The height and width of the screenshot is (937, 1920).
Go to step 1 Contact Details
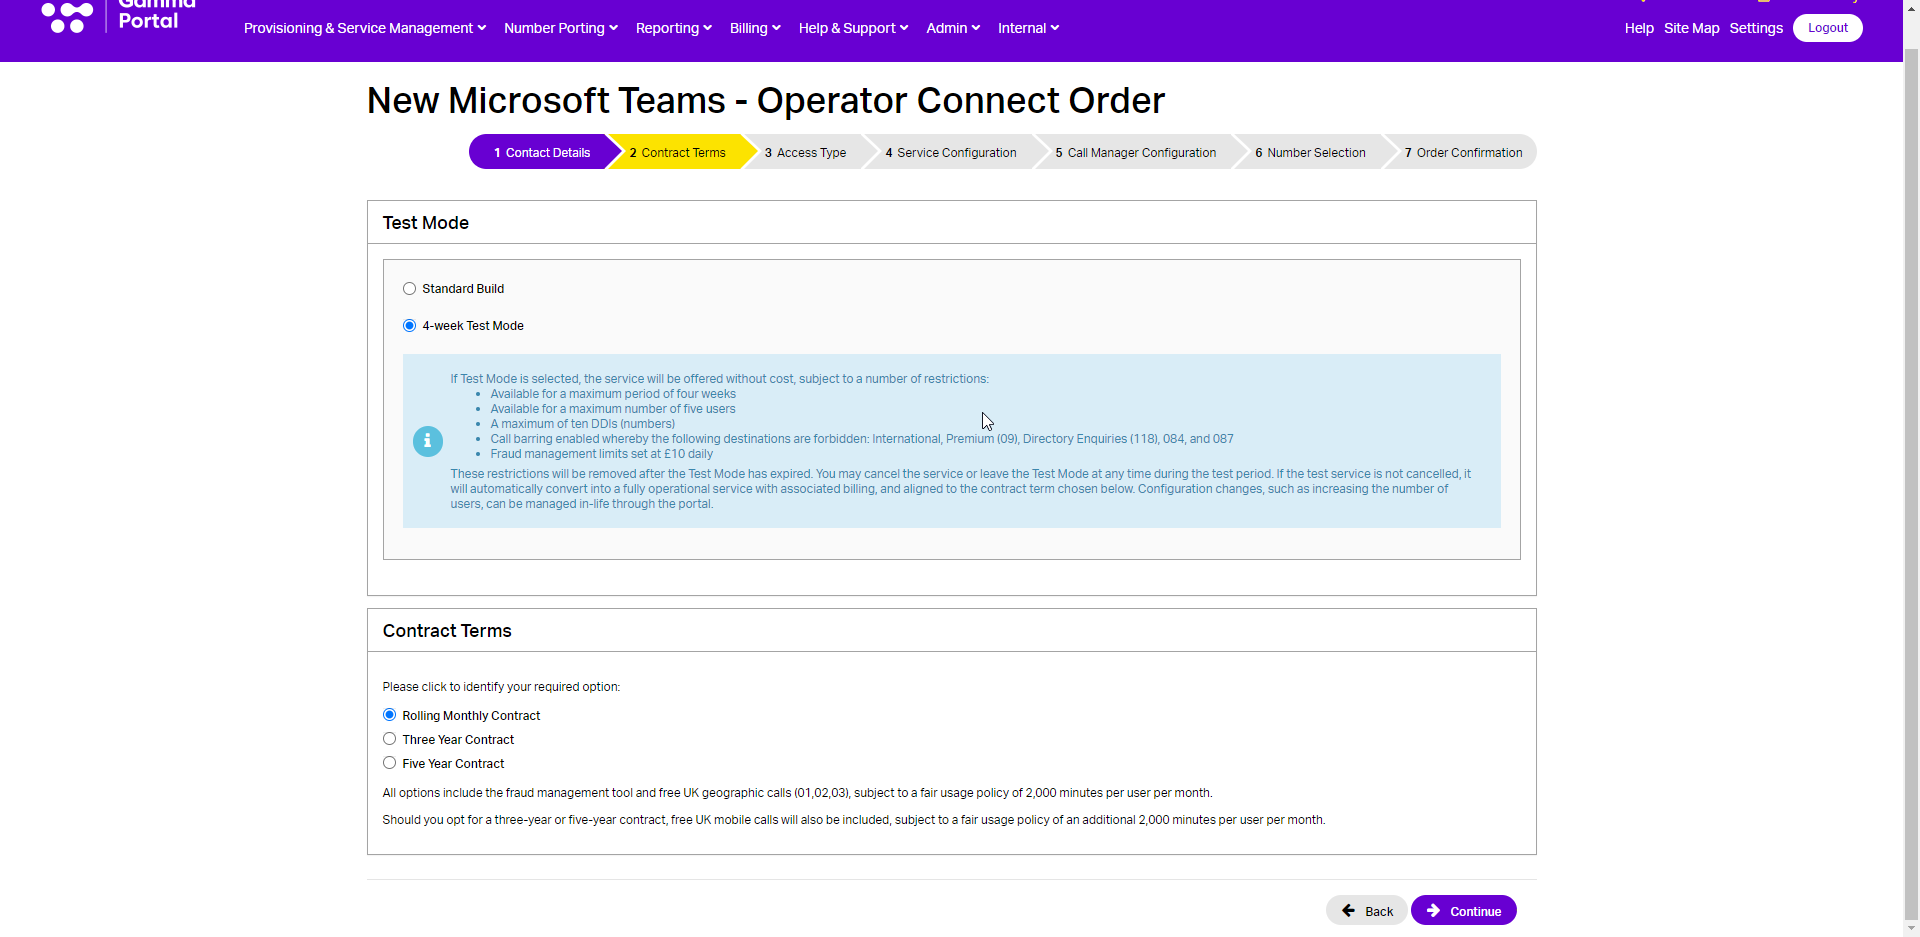[x=542, y=152]
